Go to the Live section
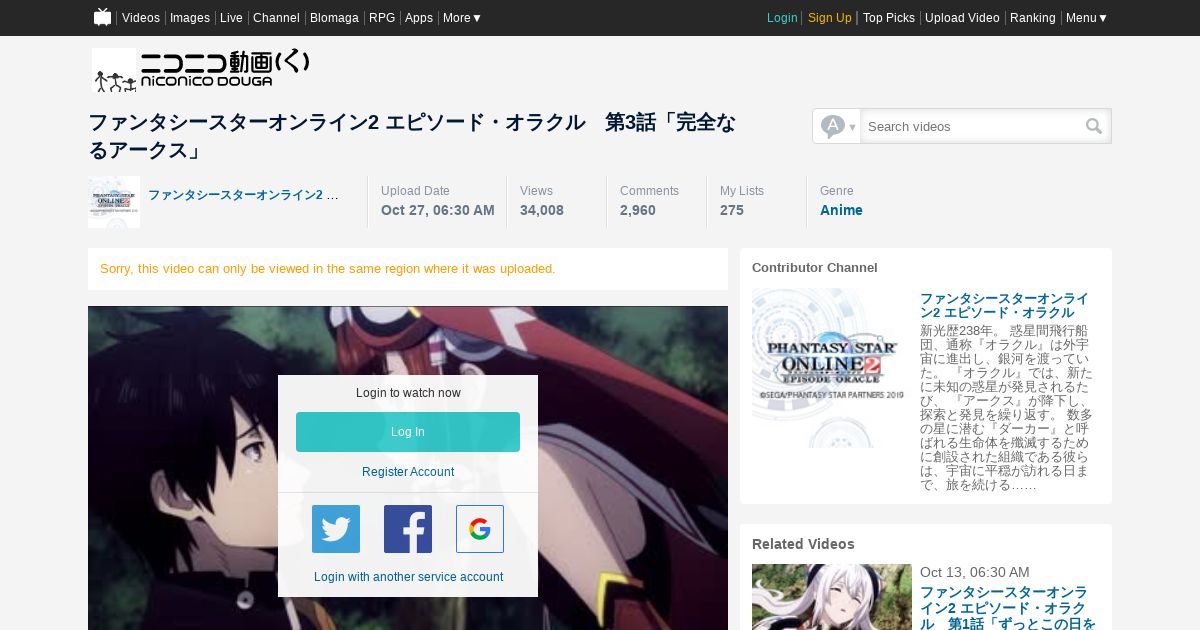The width and height of the screenshot is (1200, 630). tap(231, 18)
